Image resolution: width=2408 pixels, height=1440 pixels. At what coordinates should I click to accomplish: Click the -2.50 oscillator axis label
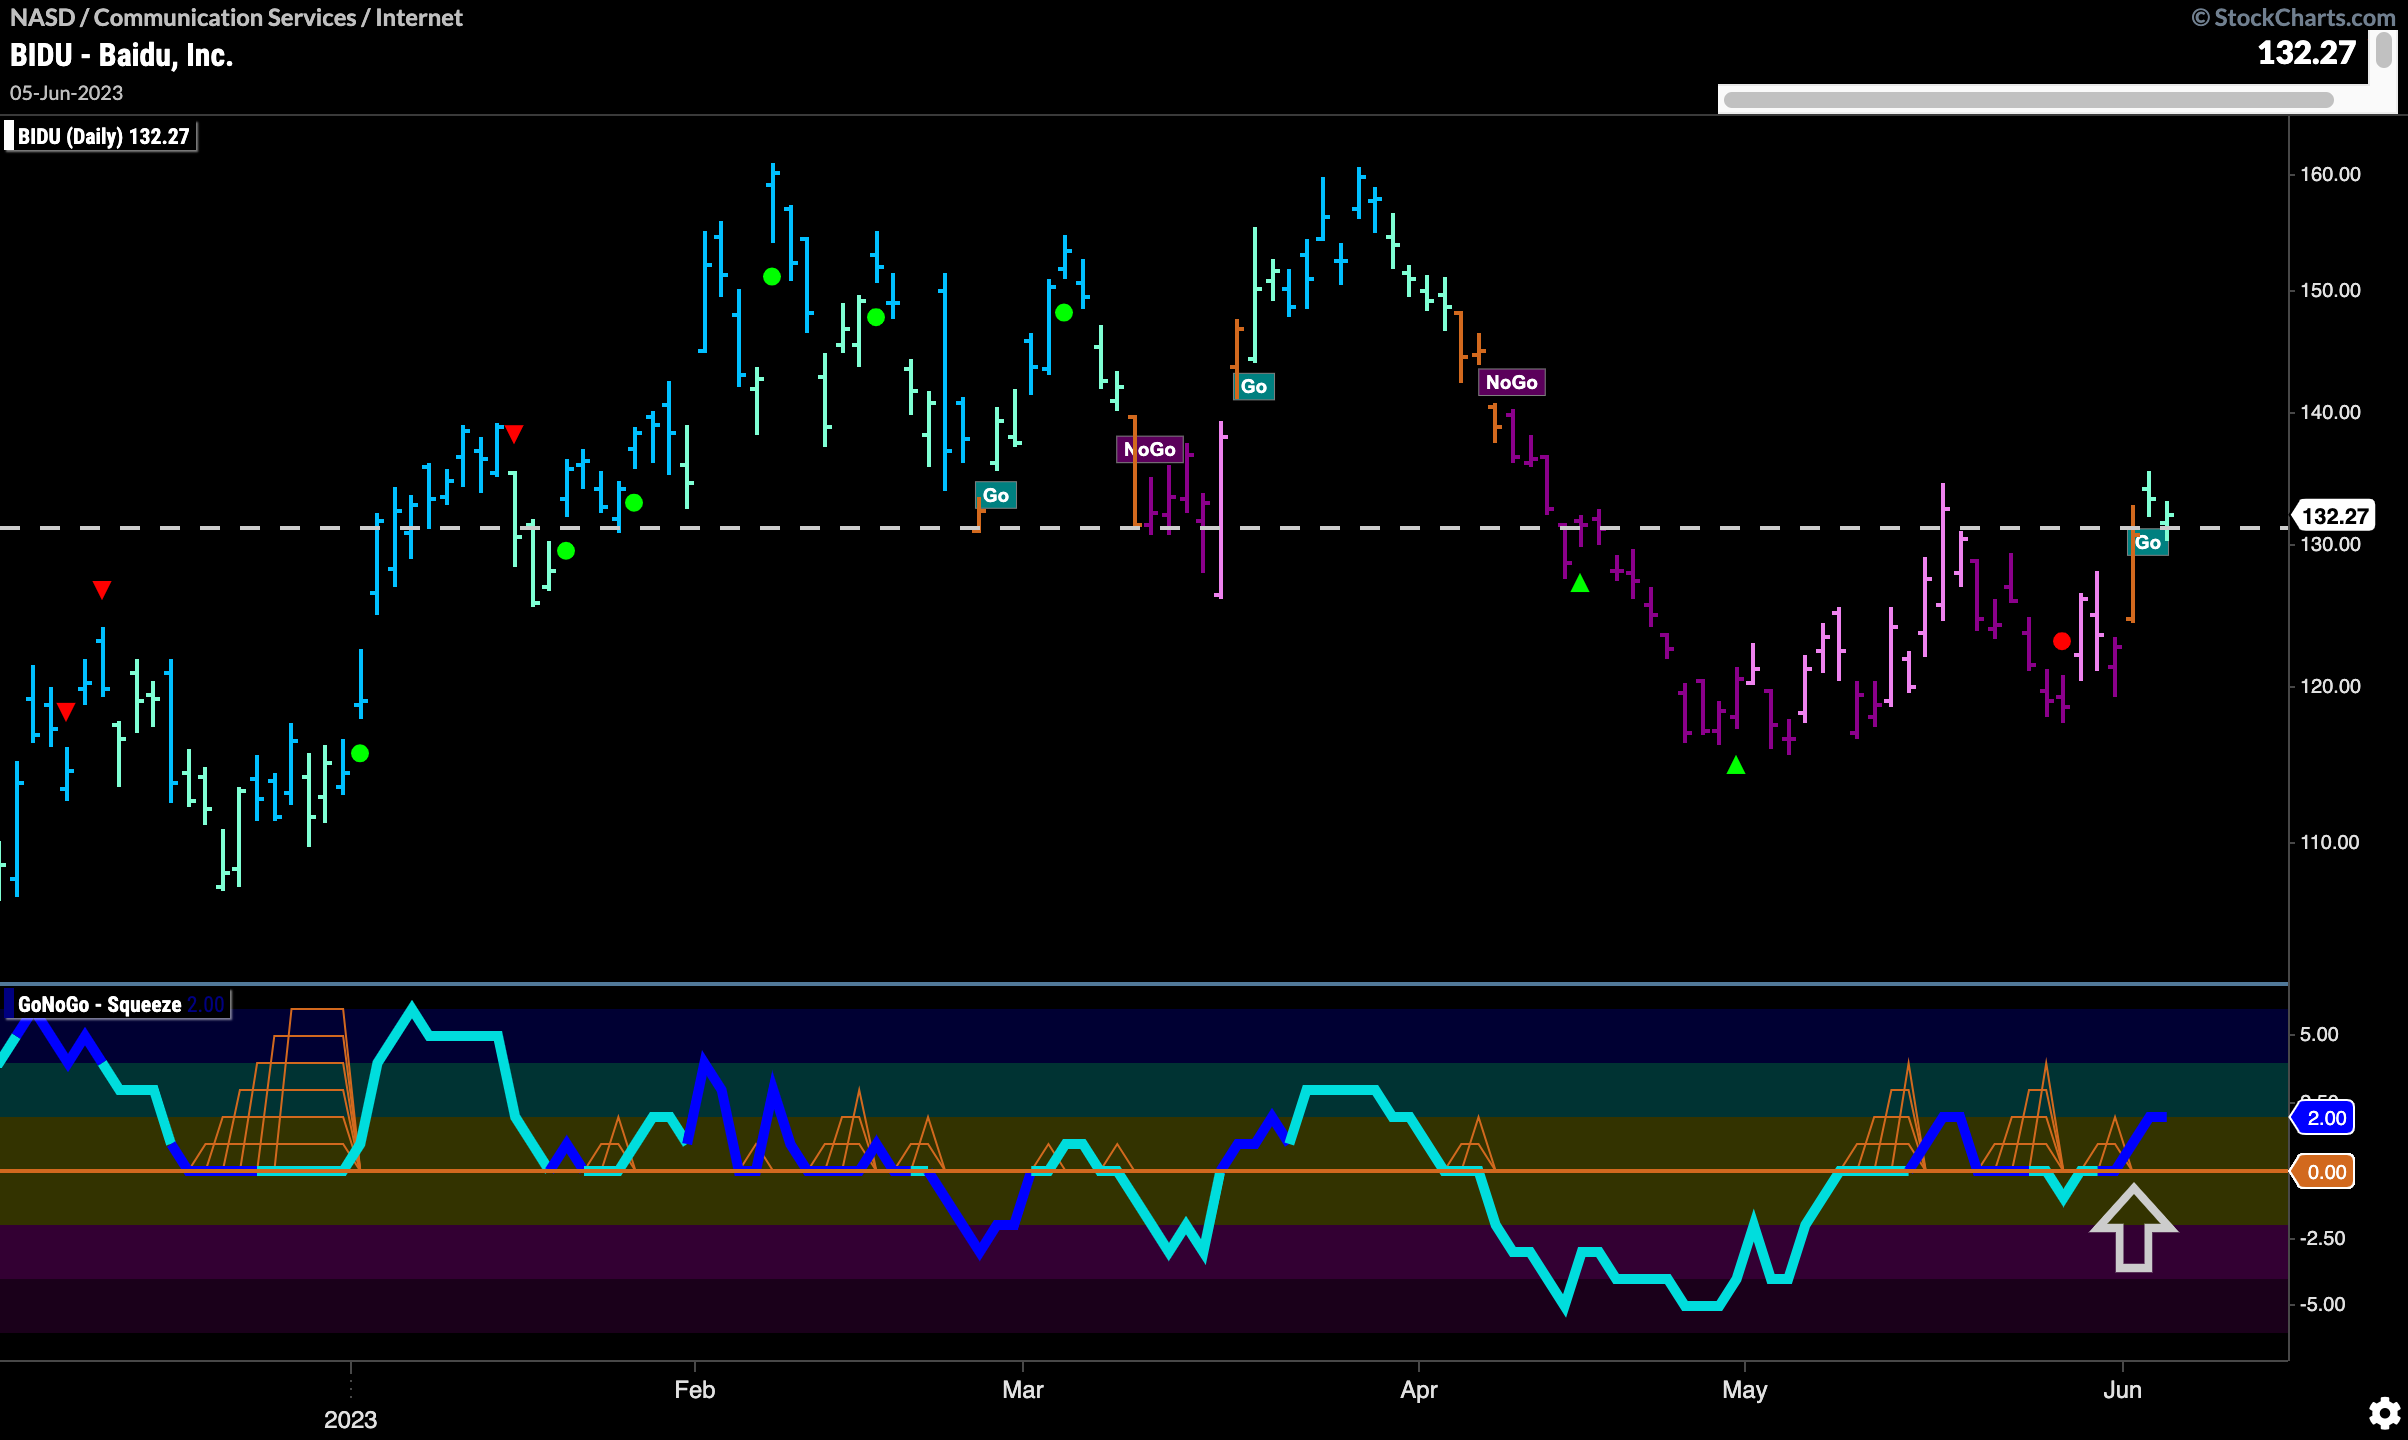coord(2322,1238)
